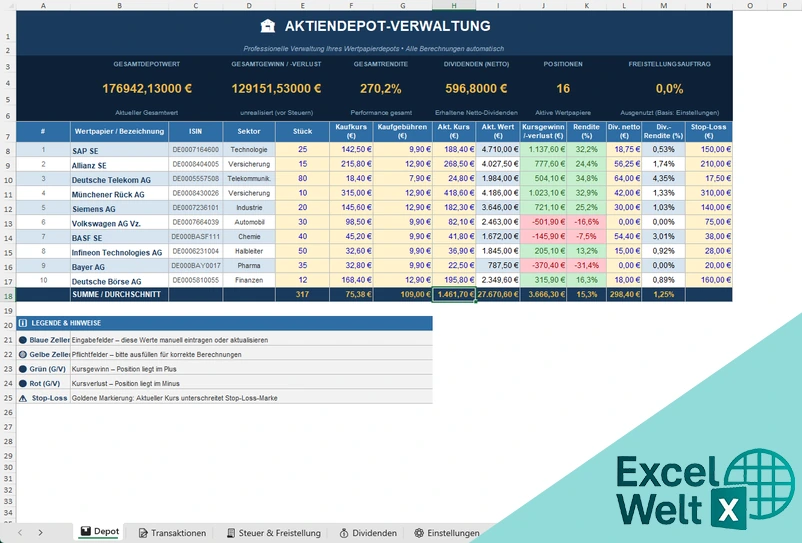Click the bullet icon beside Blaue Zellen legend
Viewport: 802px width, 543px height.
23,340
